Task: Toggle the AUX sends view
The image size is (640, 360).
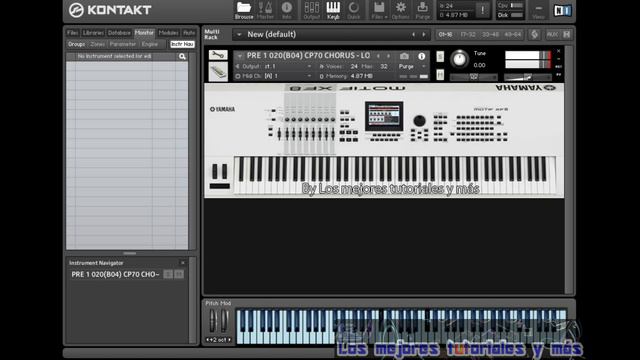Action: click(552, 35)
